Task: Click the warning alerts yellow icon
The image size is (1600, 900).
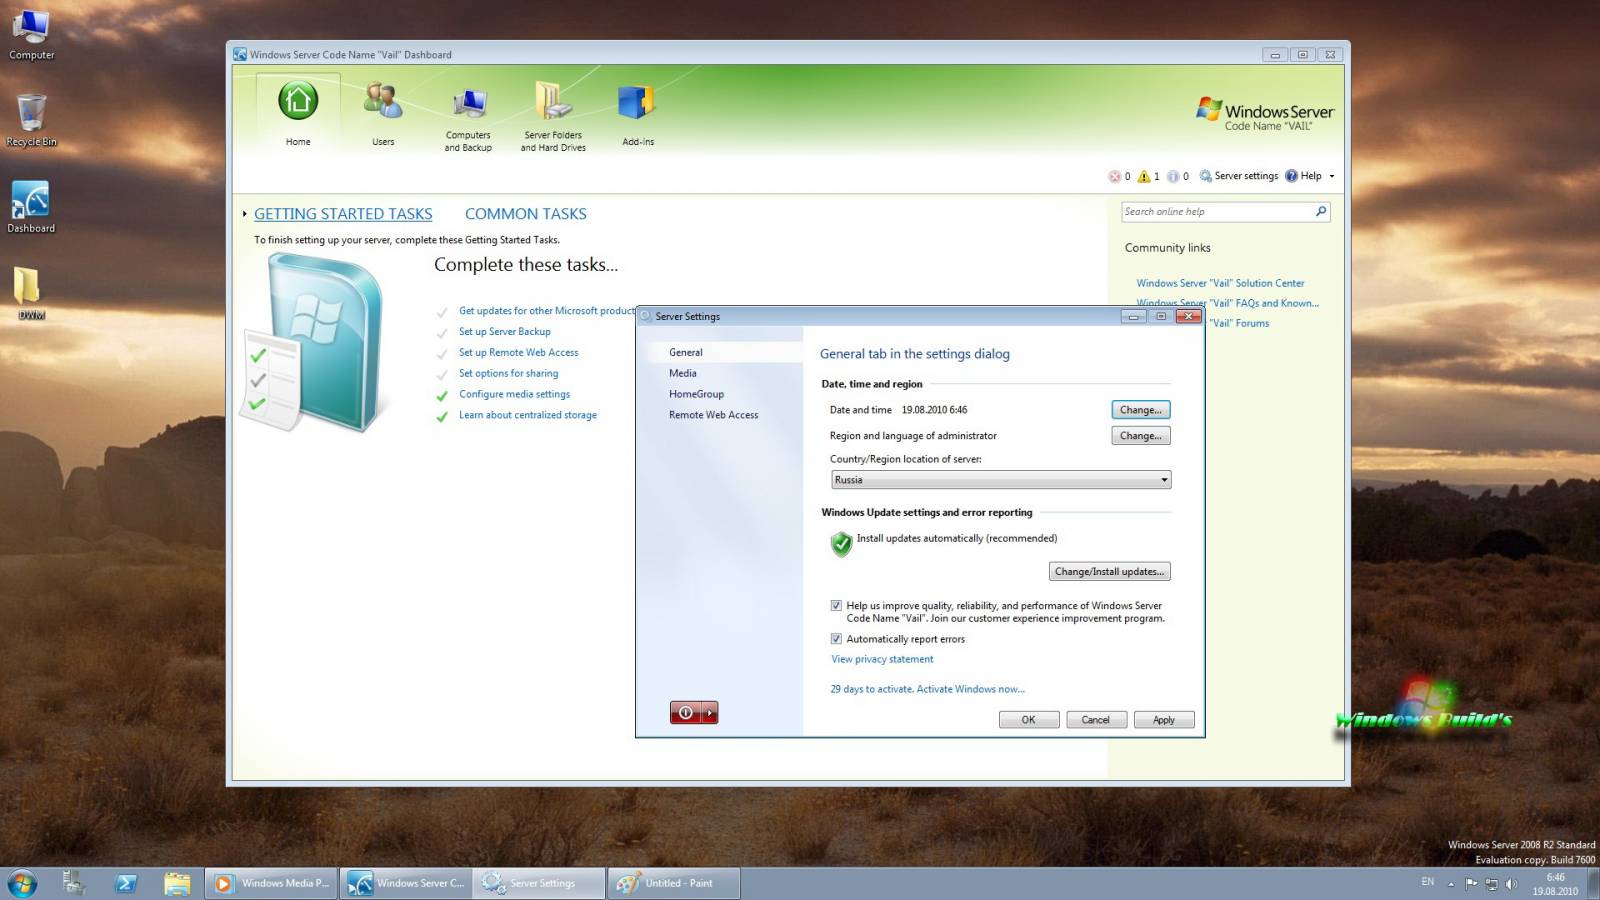Action: [1144, 176]
